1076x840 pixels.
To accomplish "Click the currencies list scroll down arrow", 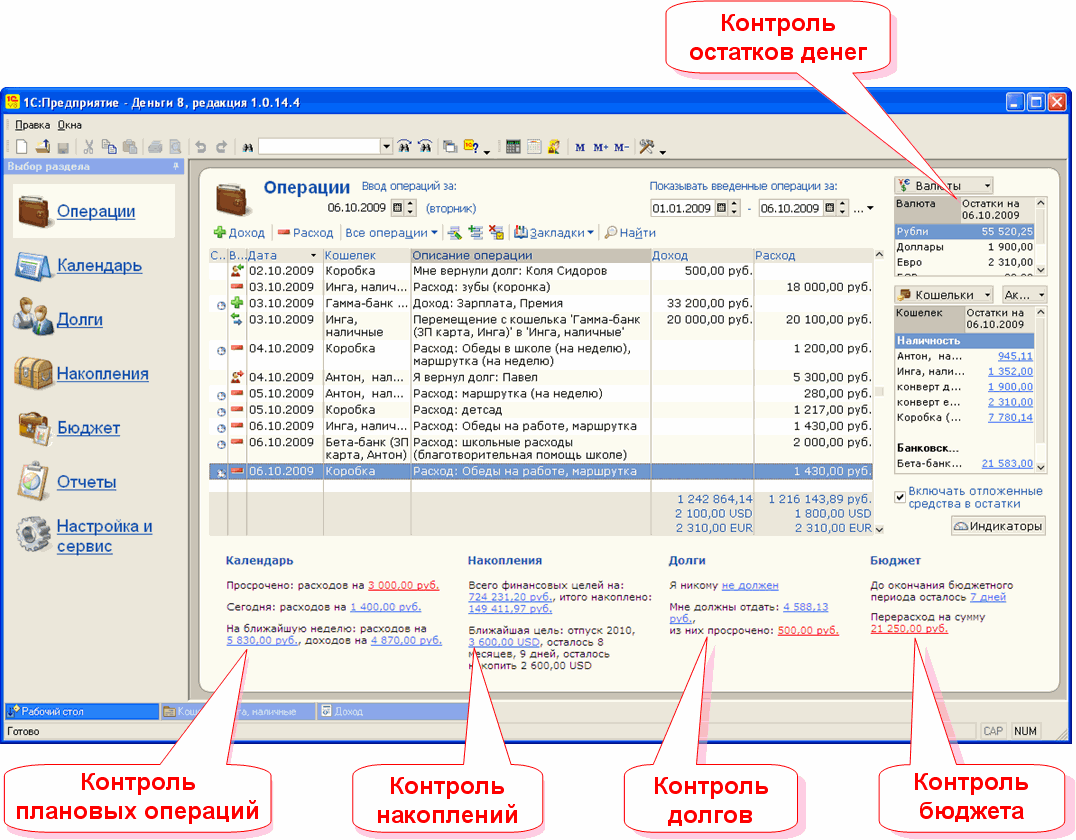I will pos(1040,270).
